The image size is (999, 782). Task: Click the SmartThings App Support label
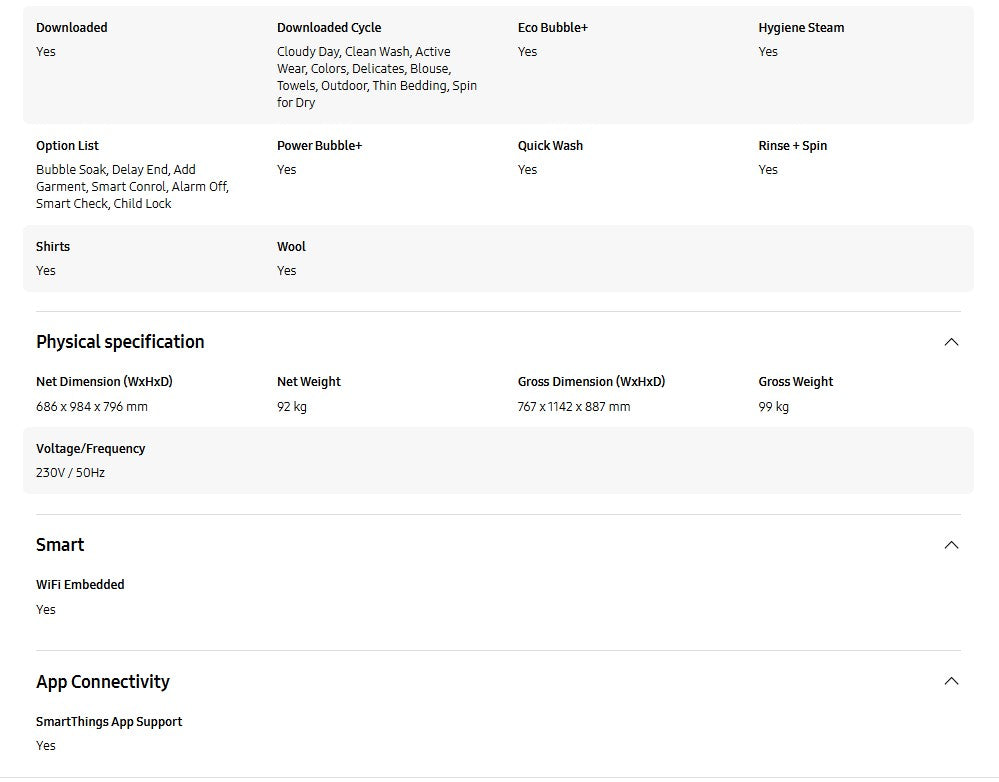109,722
